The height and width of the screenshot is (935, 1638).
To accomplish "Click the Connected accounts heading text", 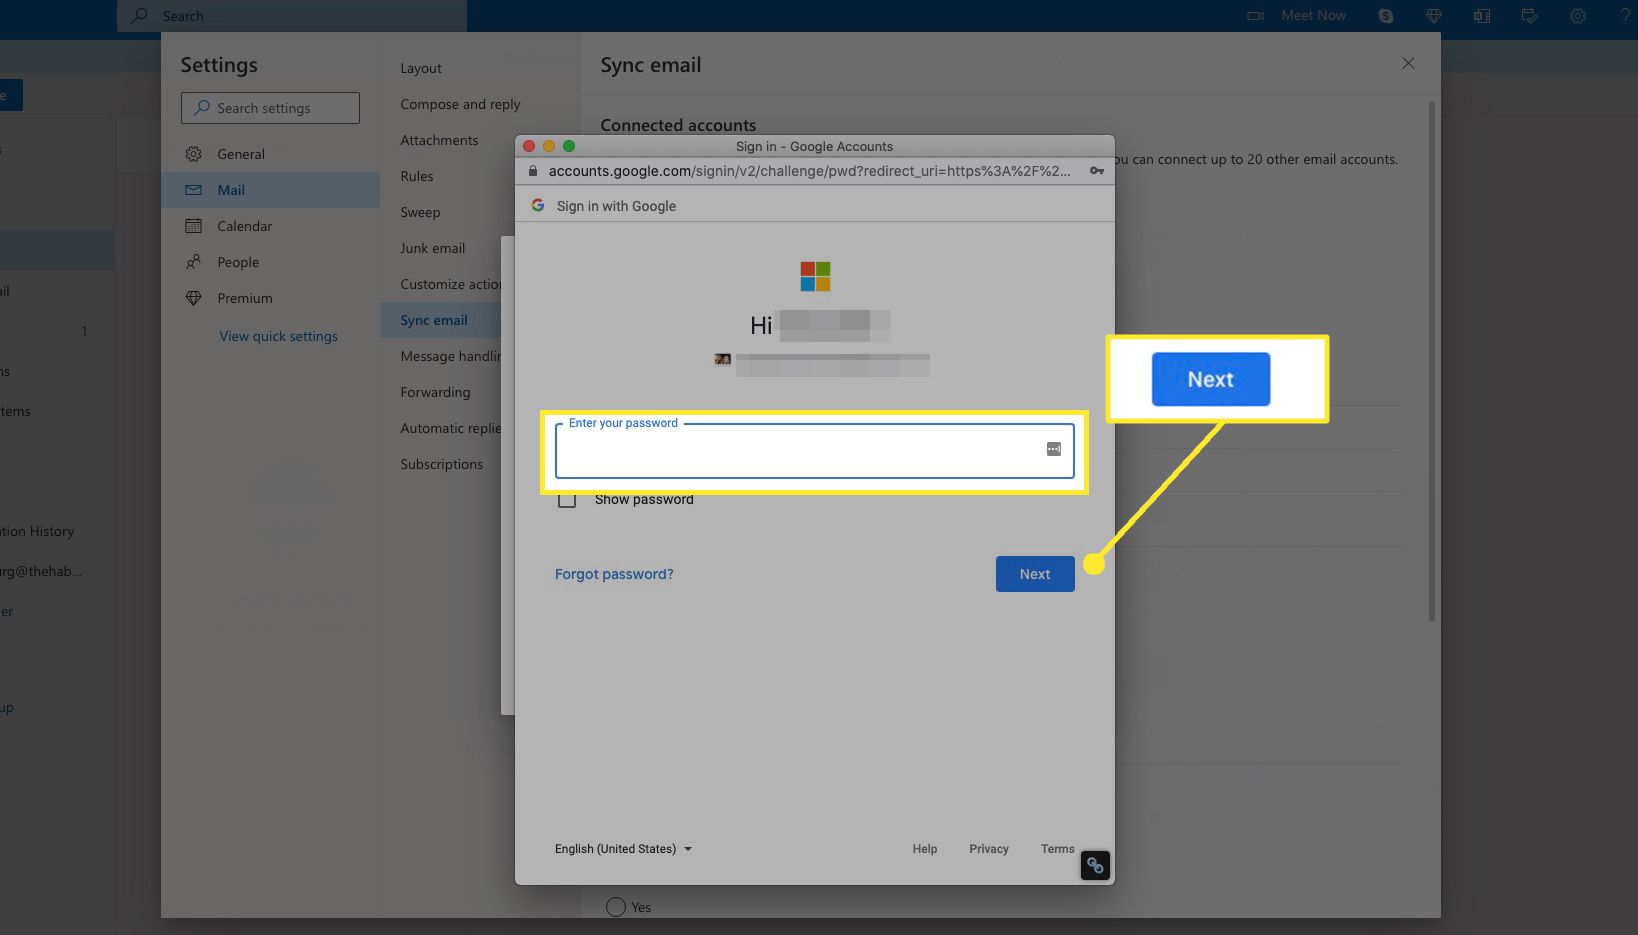I will coord(678,125).
